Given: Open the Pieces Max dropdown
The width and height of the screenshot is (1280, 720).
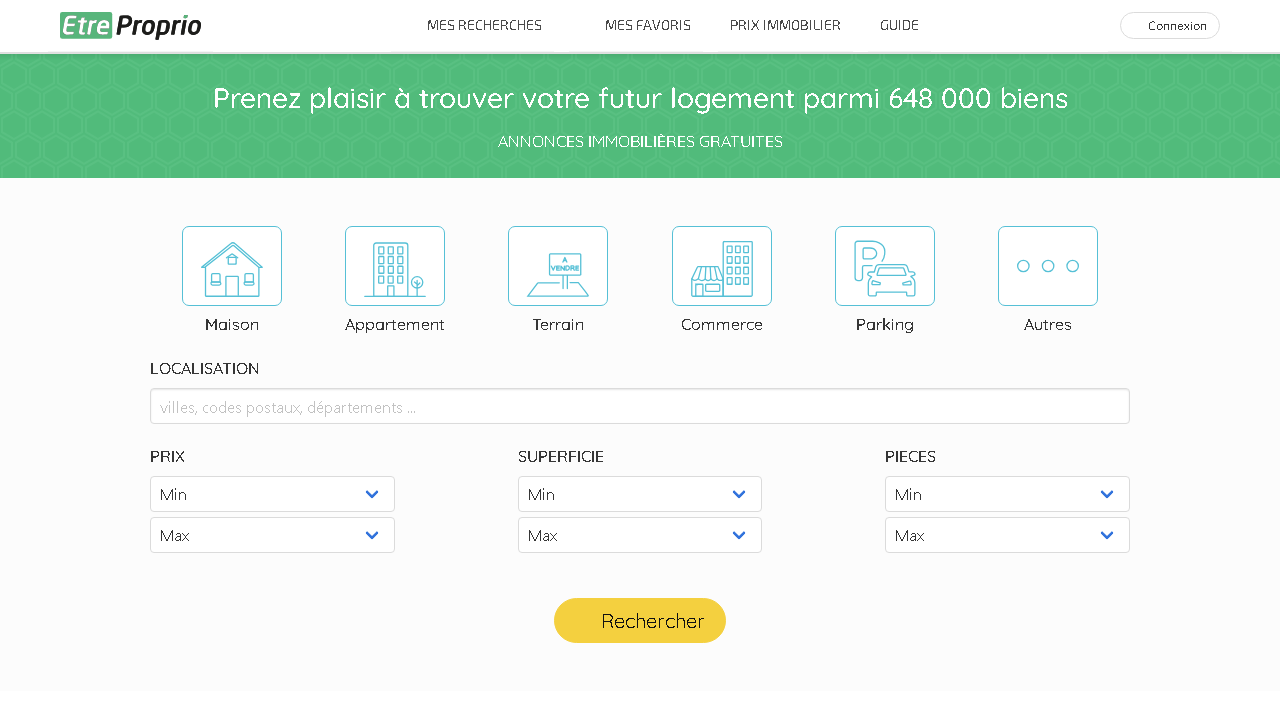Looking at the screenshot, I should coord(1007,535).
